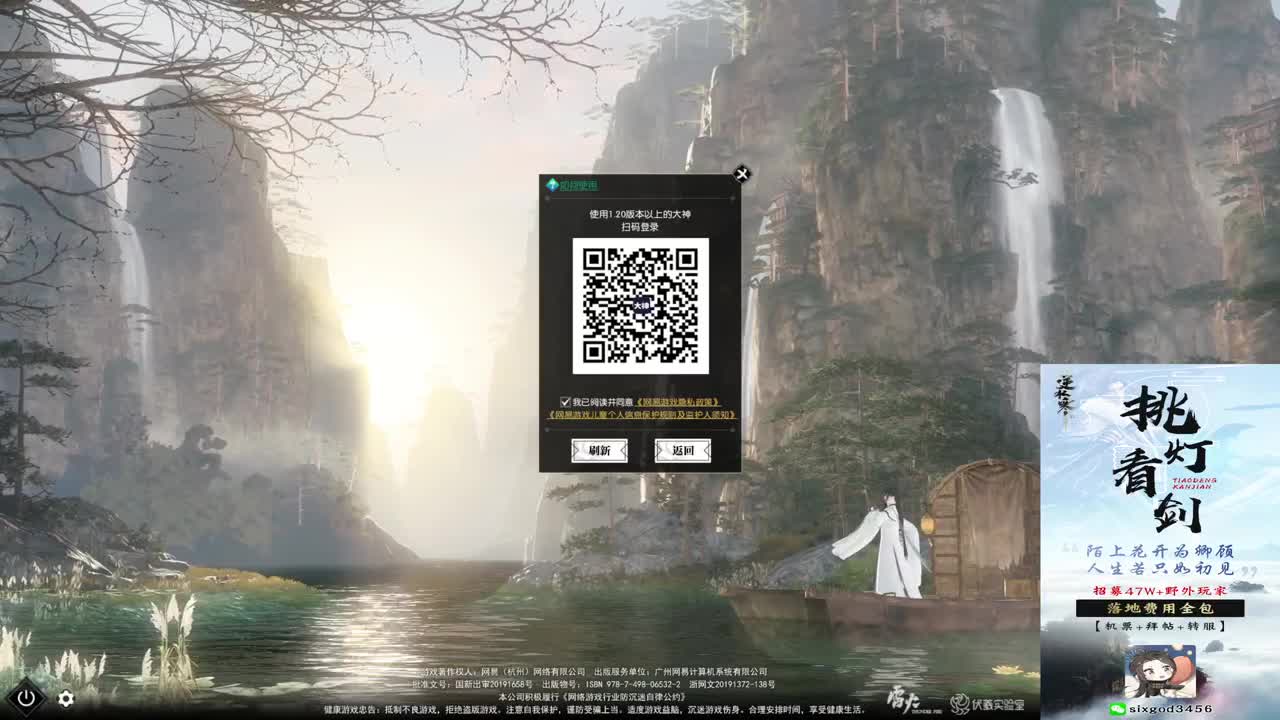Click the 大神 logo in QR center
The width and height of the screenshot is (1280, 720).
640,305
